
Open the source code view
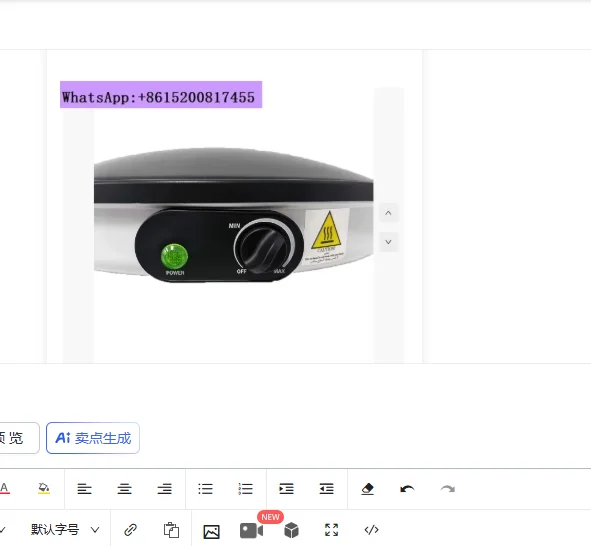pos(371,530)
